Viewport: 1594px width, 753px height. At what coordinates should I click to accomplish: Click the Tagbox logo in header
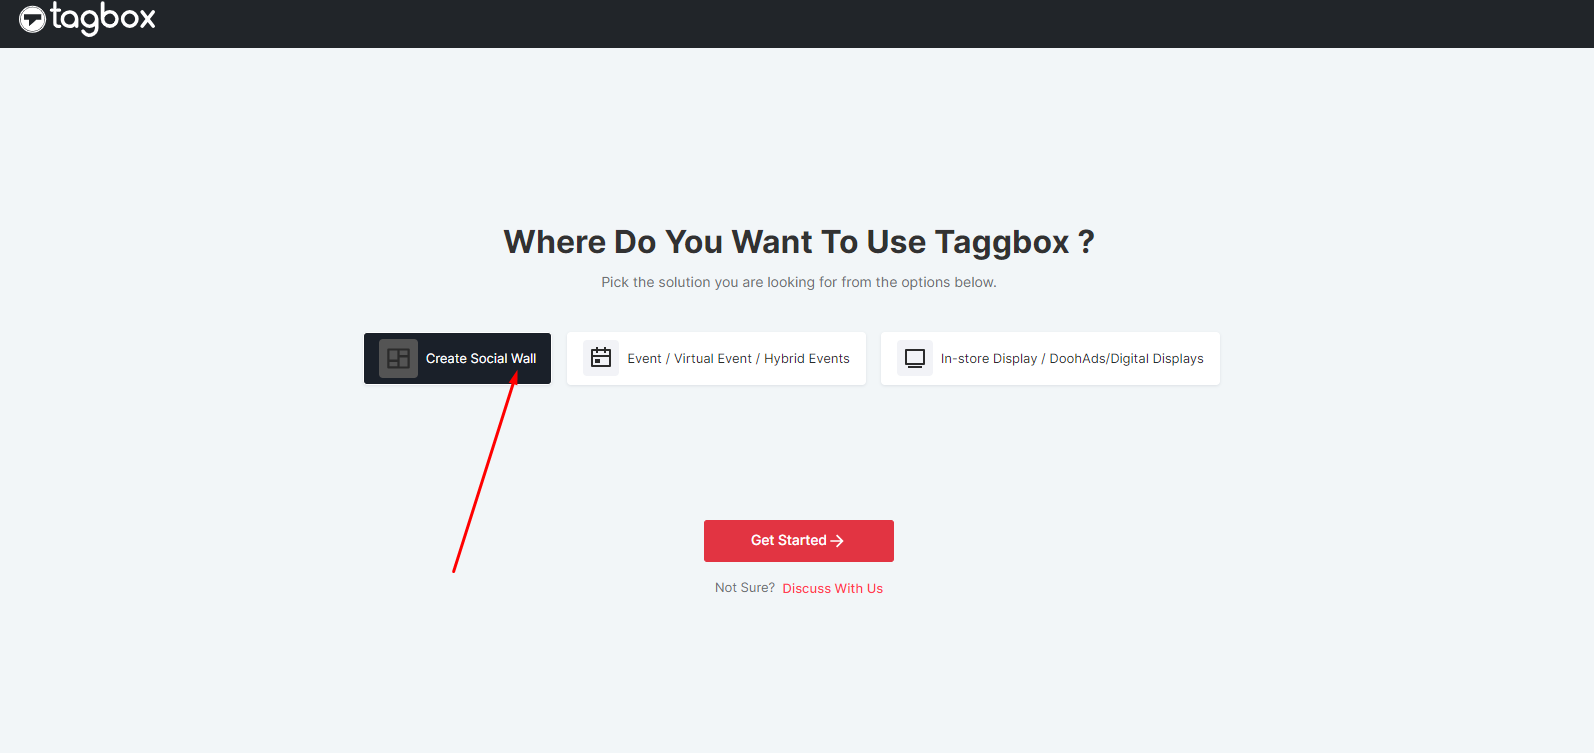(87, 18)
